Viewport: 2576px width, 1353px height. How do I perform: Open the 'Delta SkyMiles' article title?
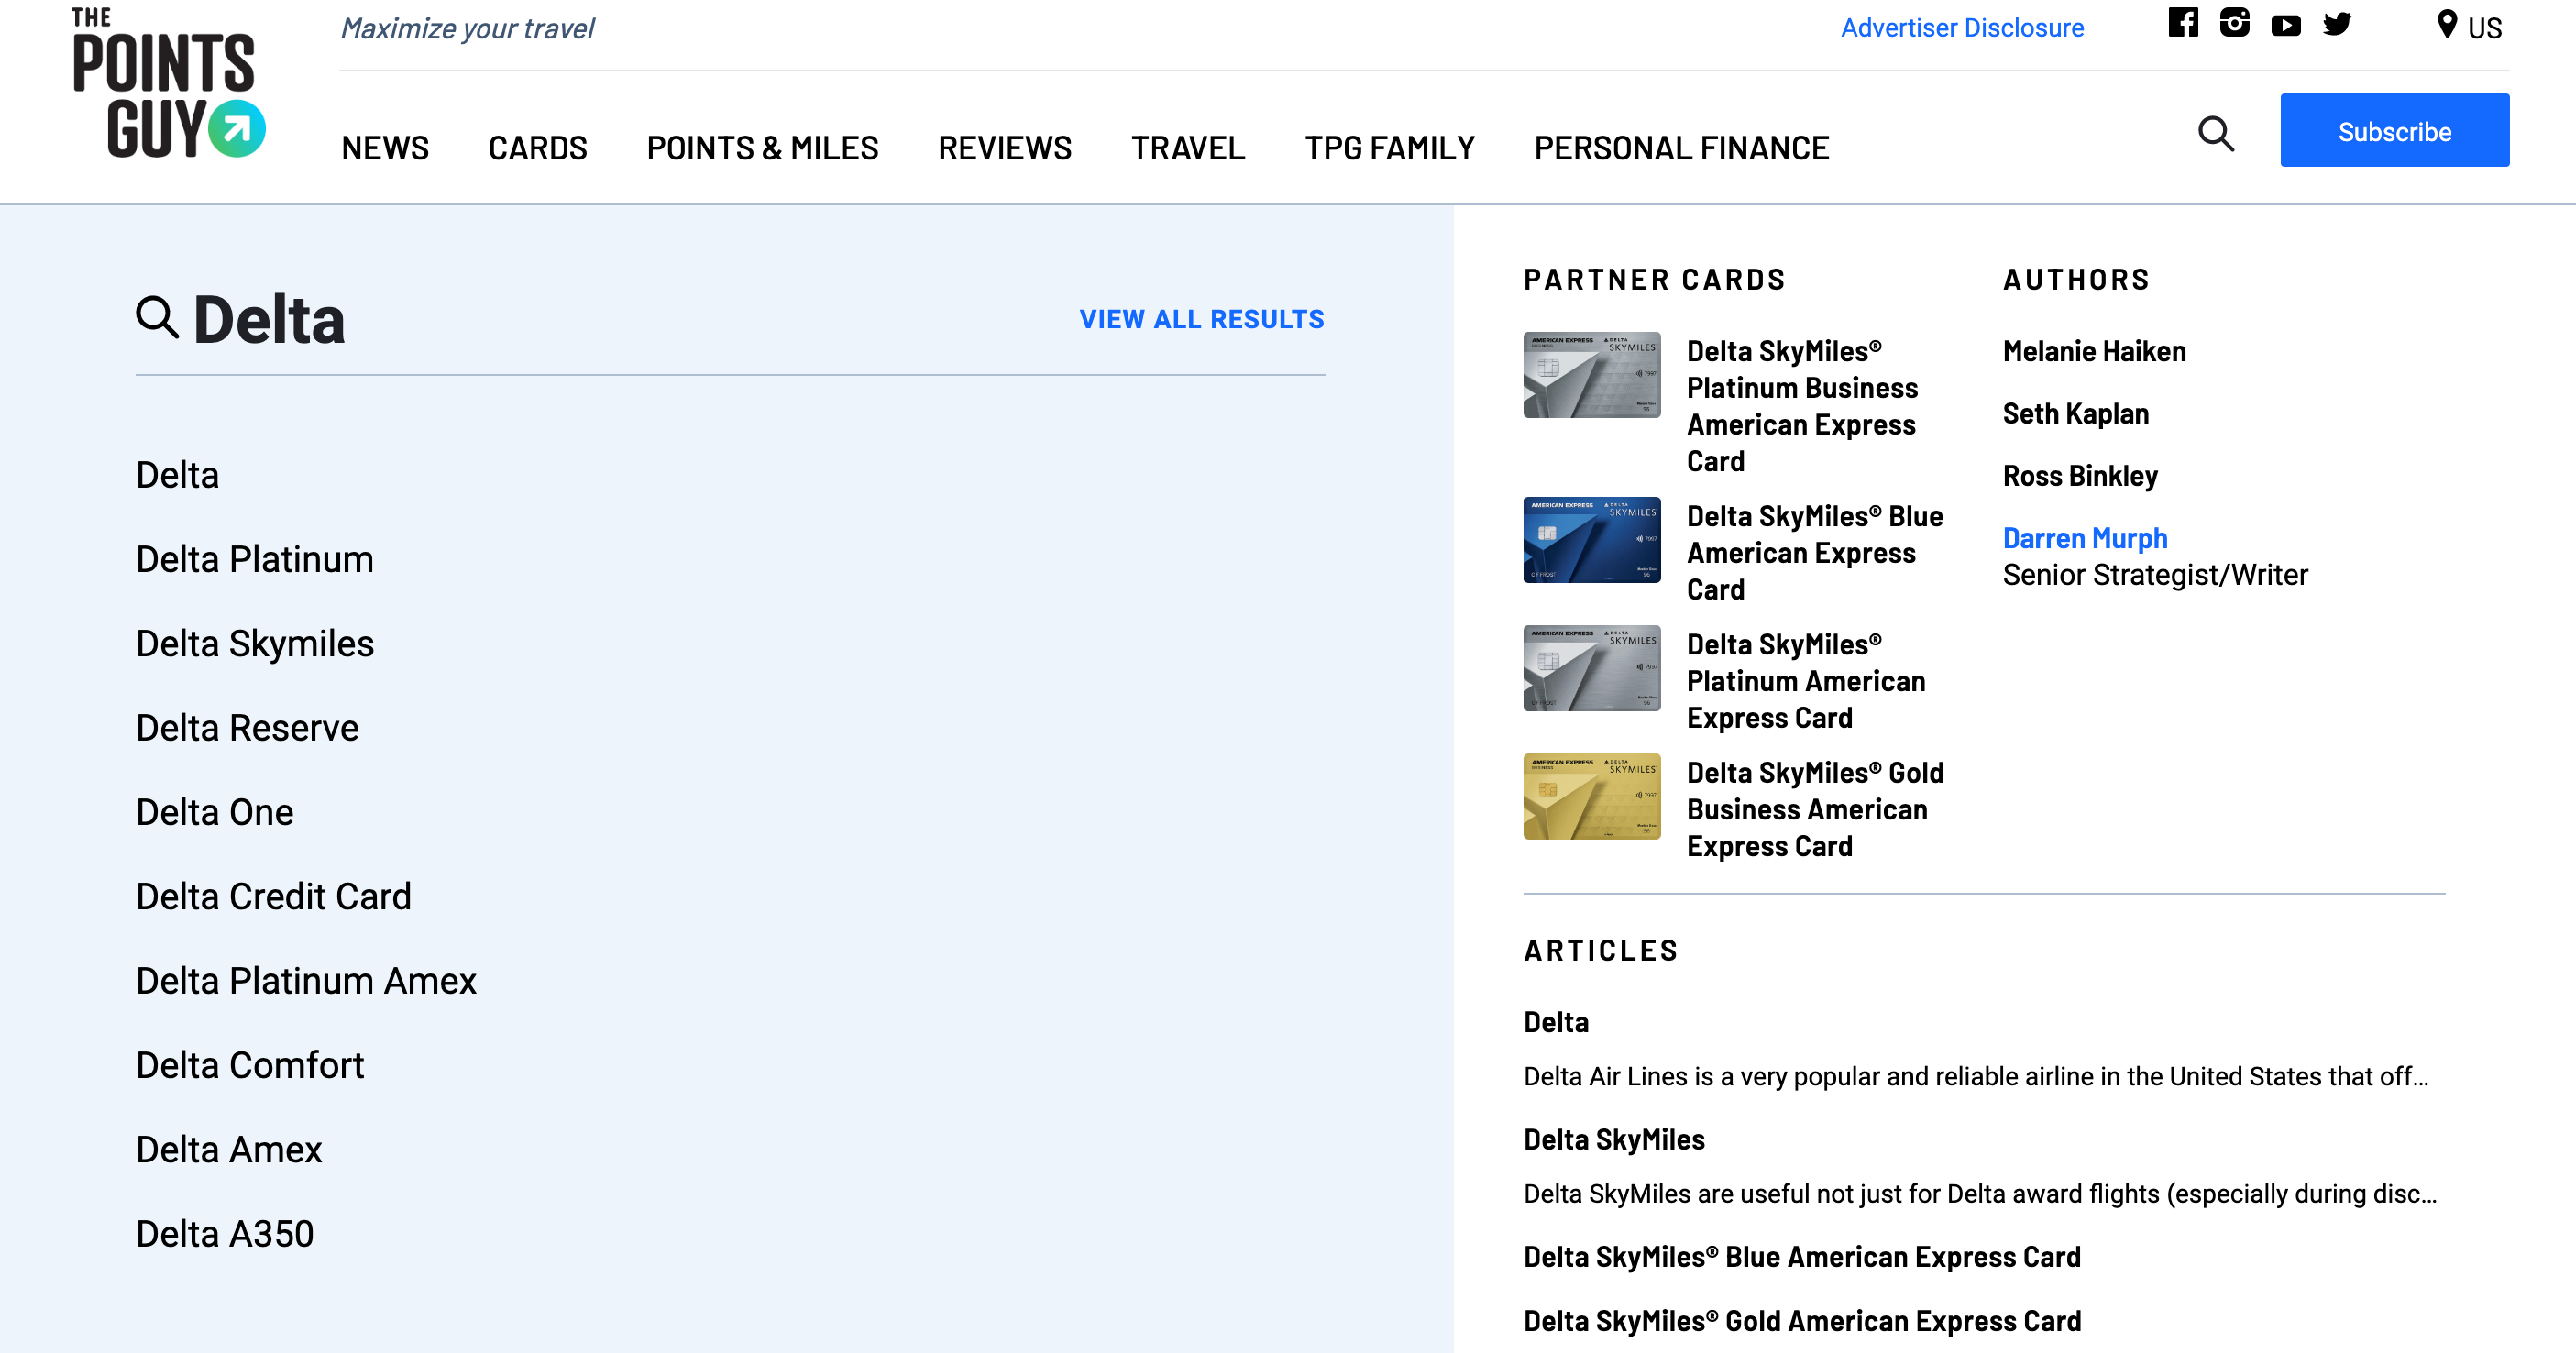click(x=1614, y=1140)
